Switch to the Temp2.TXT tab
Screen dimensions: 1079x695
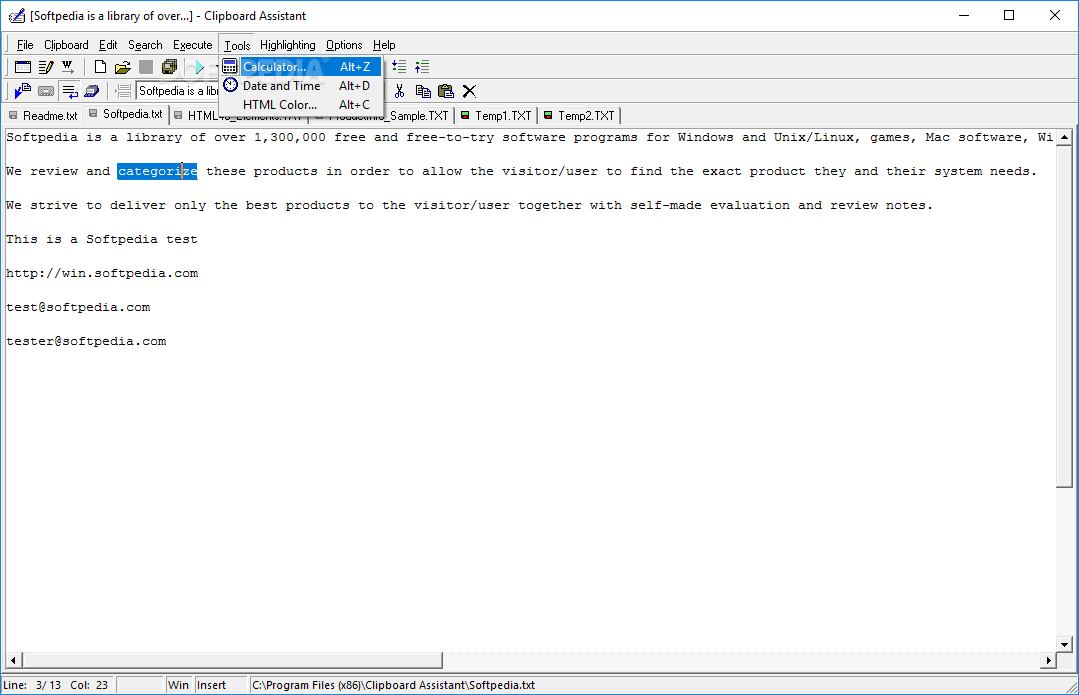pyautogui.click(x=579, y=116)
